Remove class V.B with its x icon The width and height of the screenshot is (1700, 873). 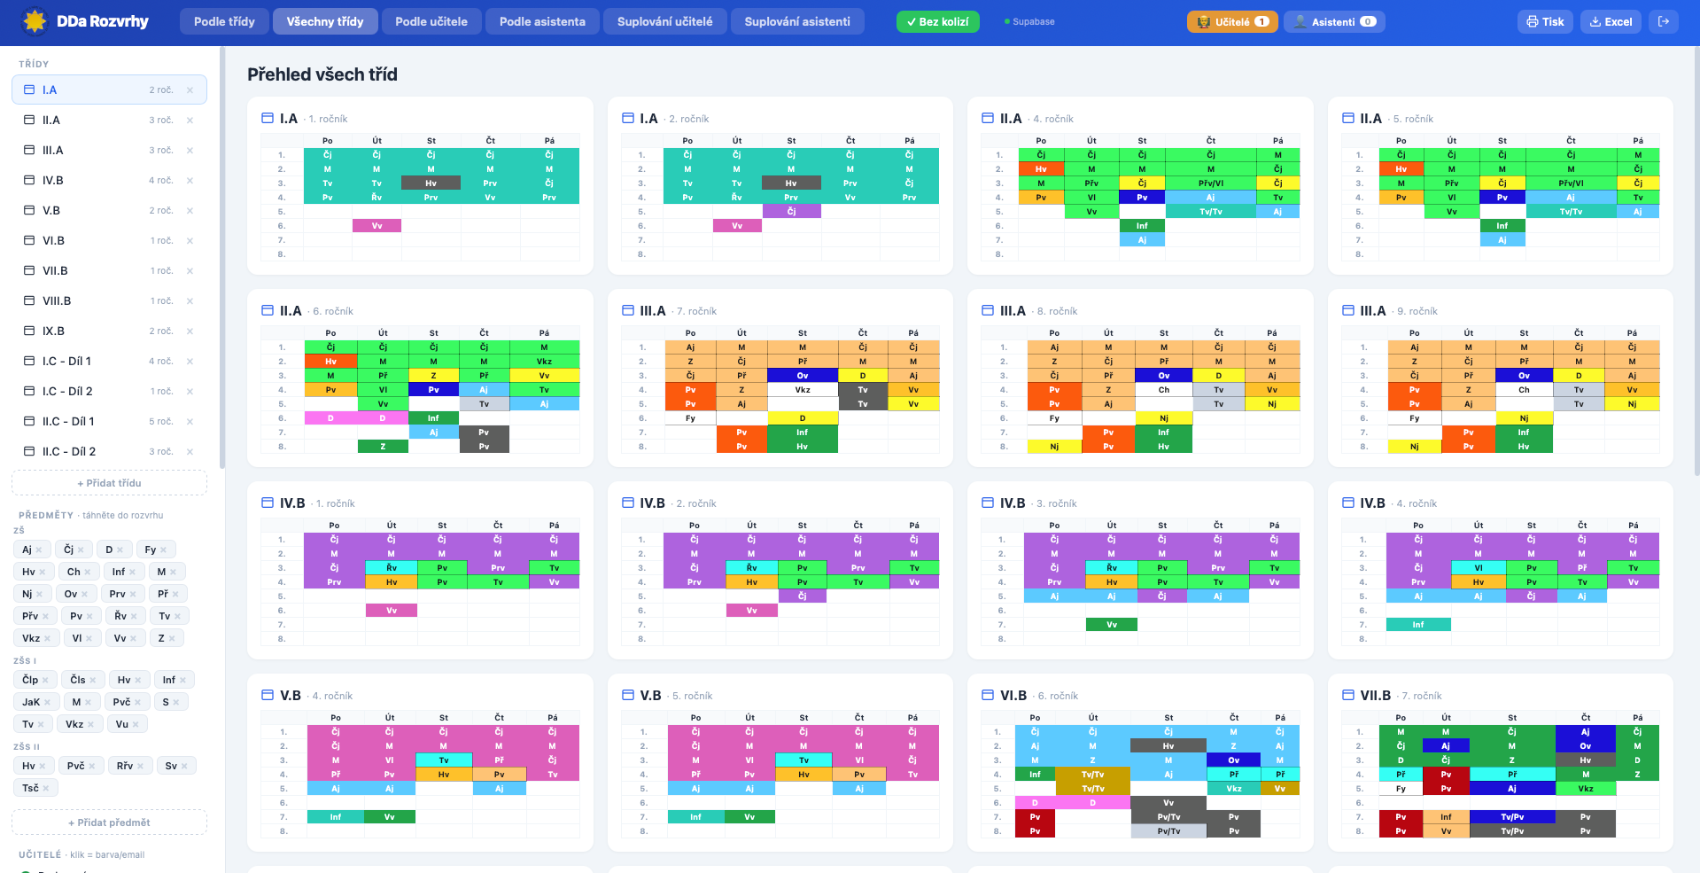[190, 210]
